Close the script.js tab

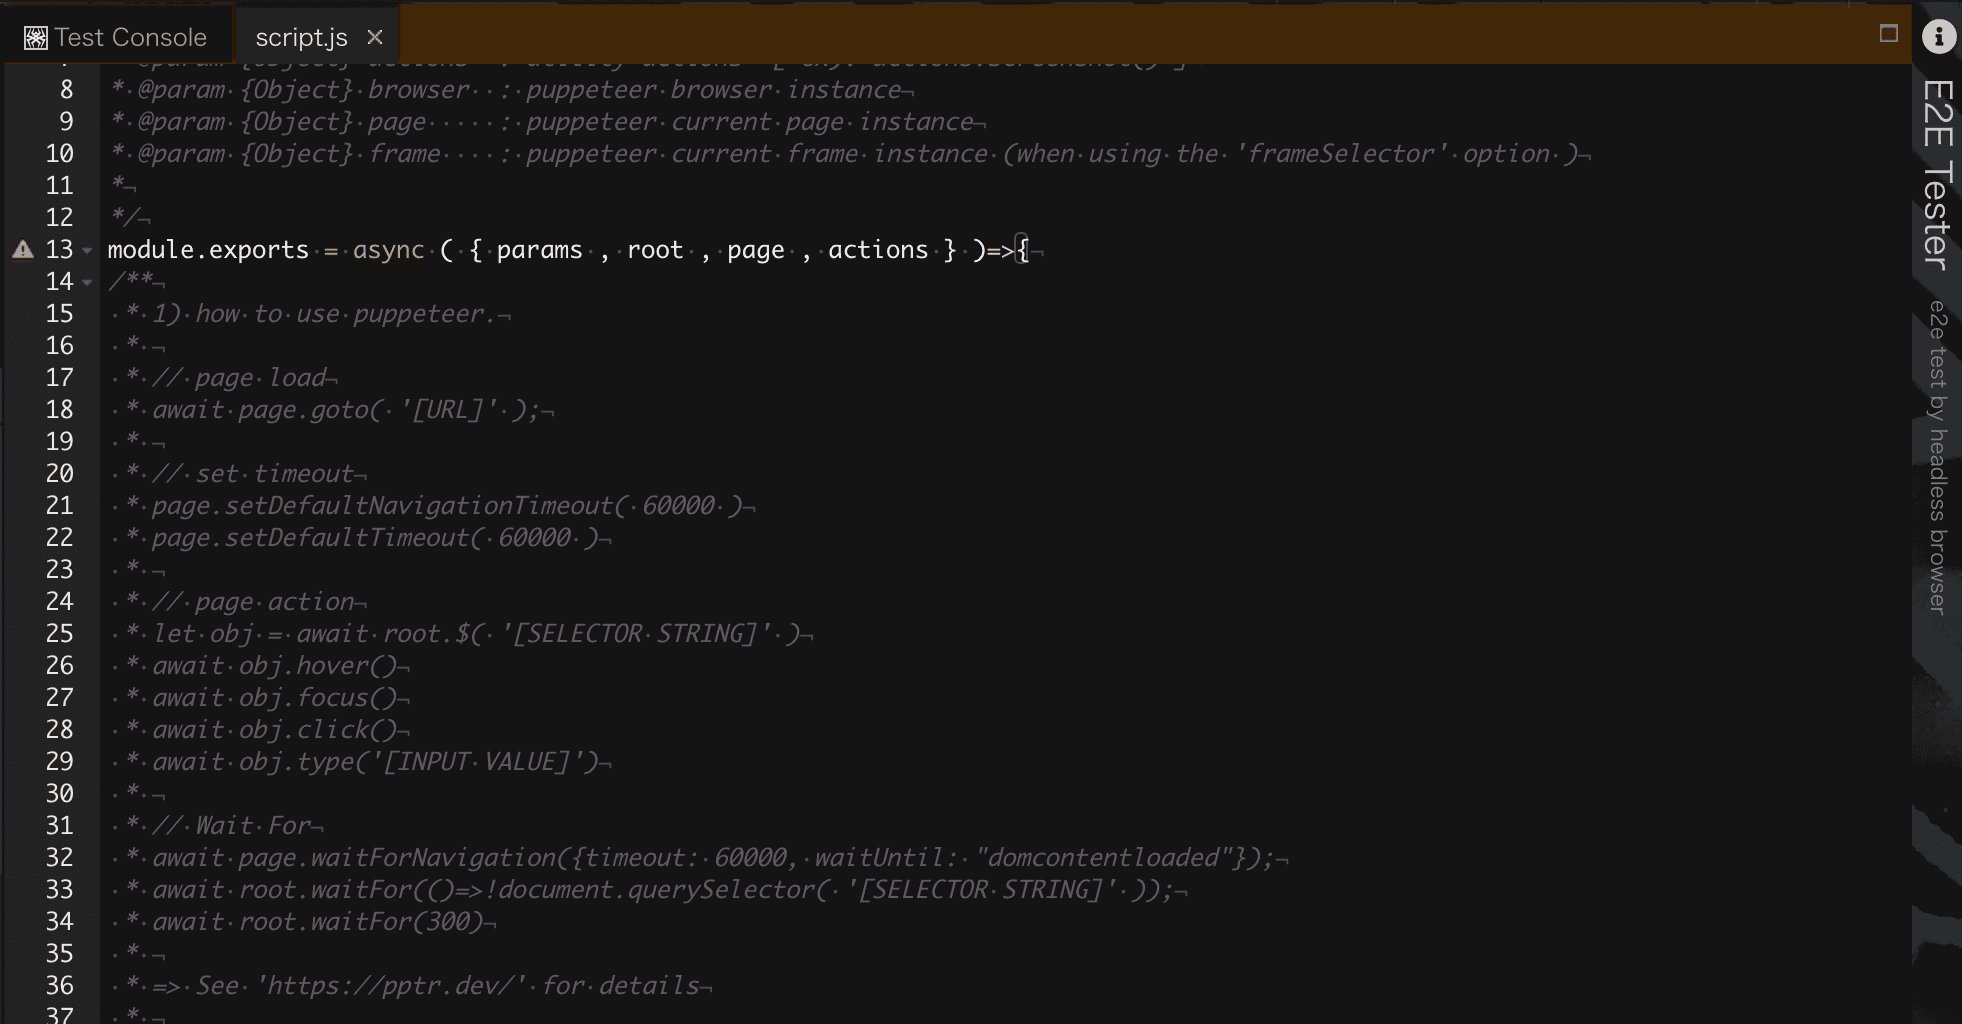pyautogui.click(x=375, y=37)
